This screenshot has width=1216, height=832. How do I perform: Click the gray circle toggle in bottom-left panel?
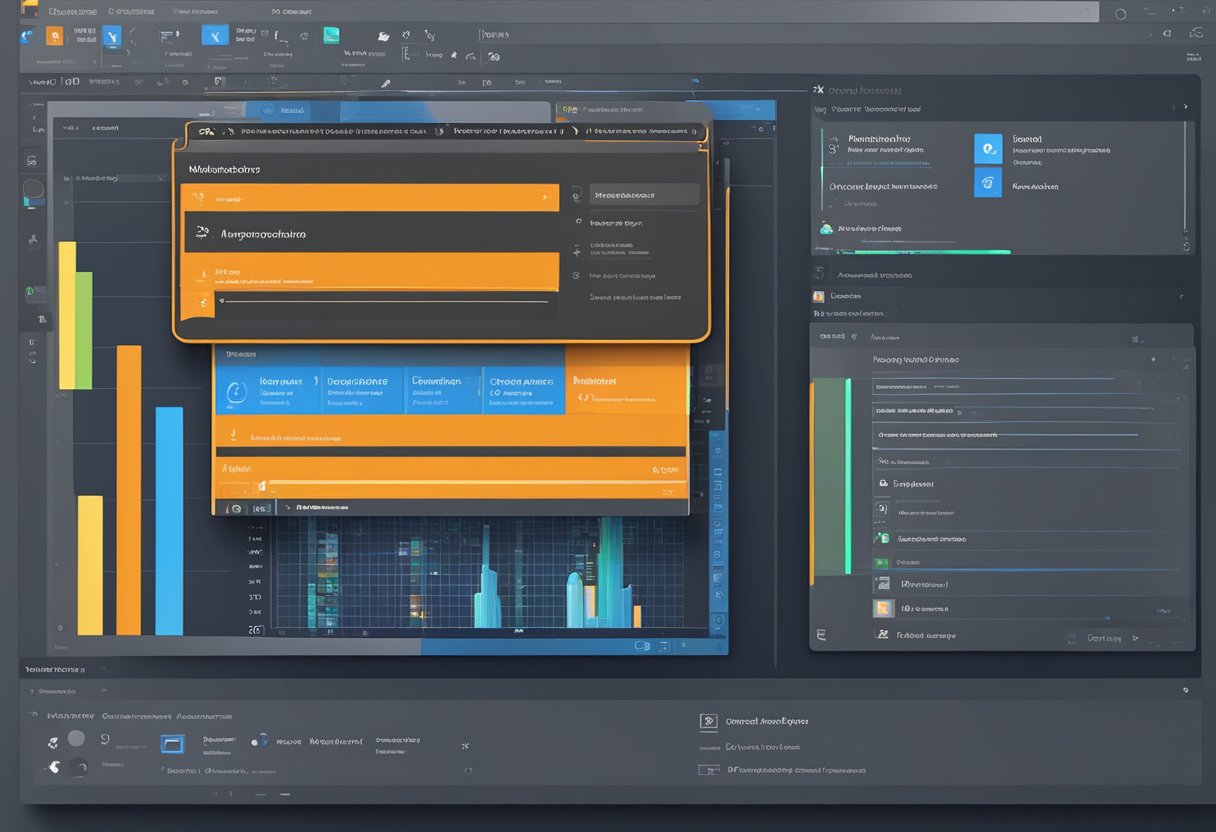(x=76, y=739)
